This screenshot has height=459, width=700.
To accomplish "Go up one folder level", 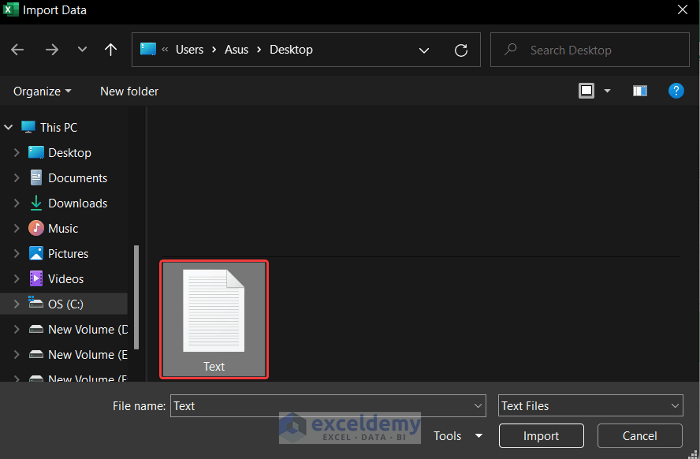I will point(111,50).
